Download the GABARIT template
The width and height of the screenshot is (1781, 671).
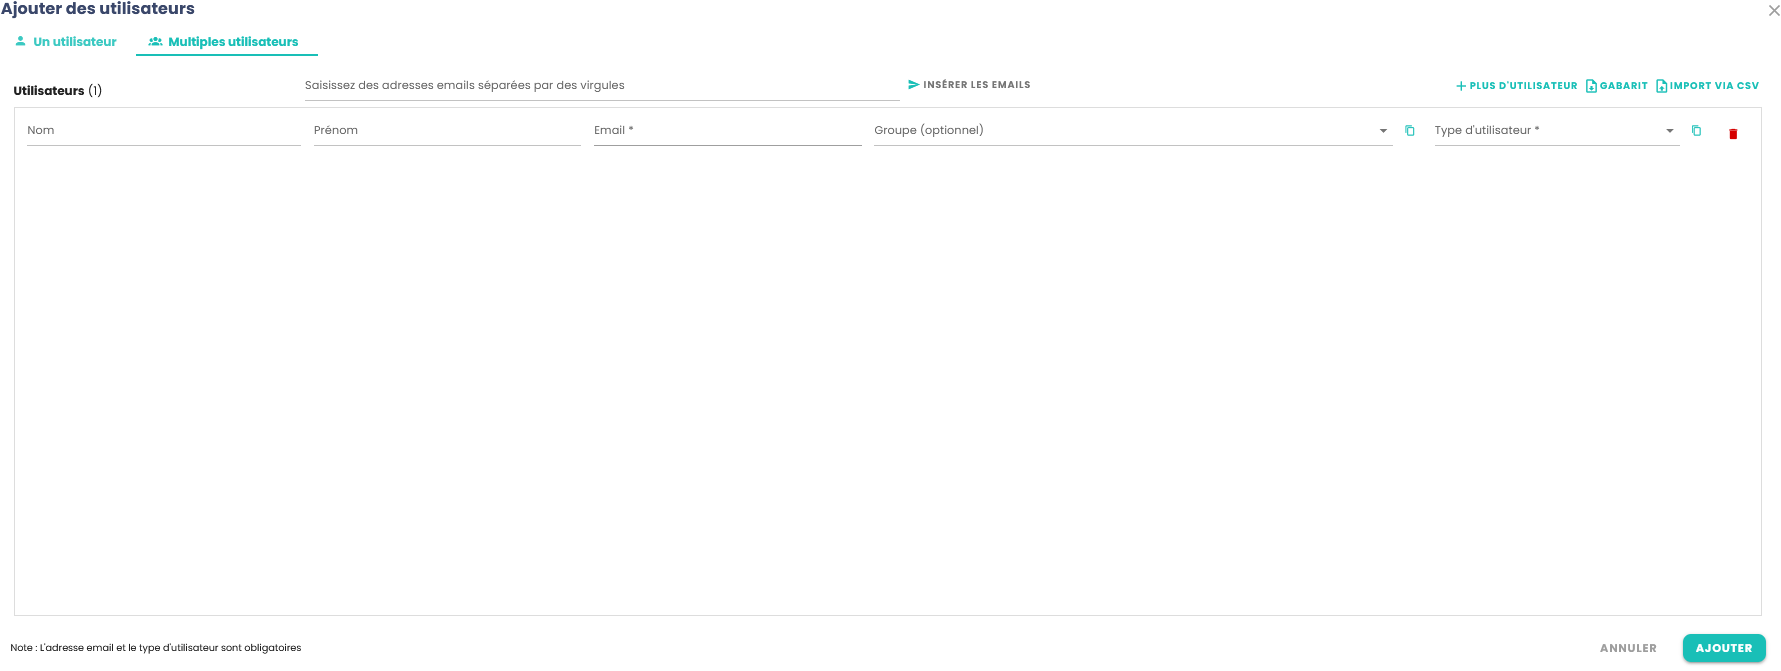click(x=1617, y=86)
